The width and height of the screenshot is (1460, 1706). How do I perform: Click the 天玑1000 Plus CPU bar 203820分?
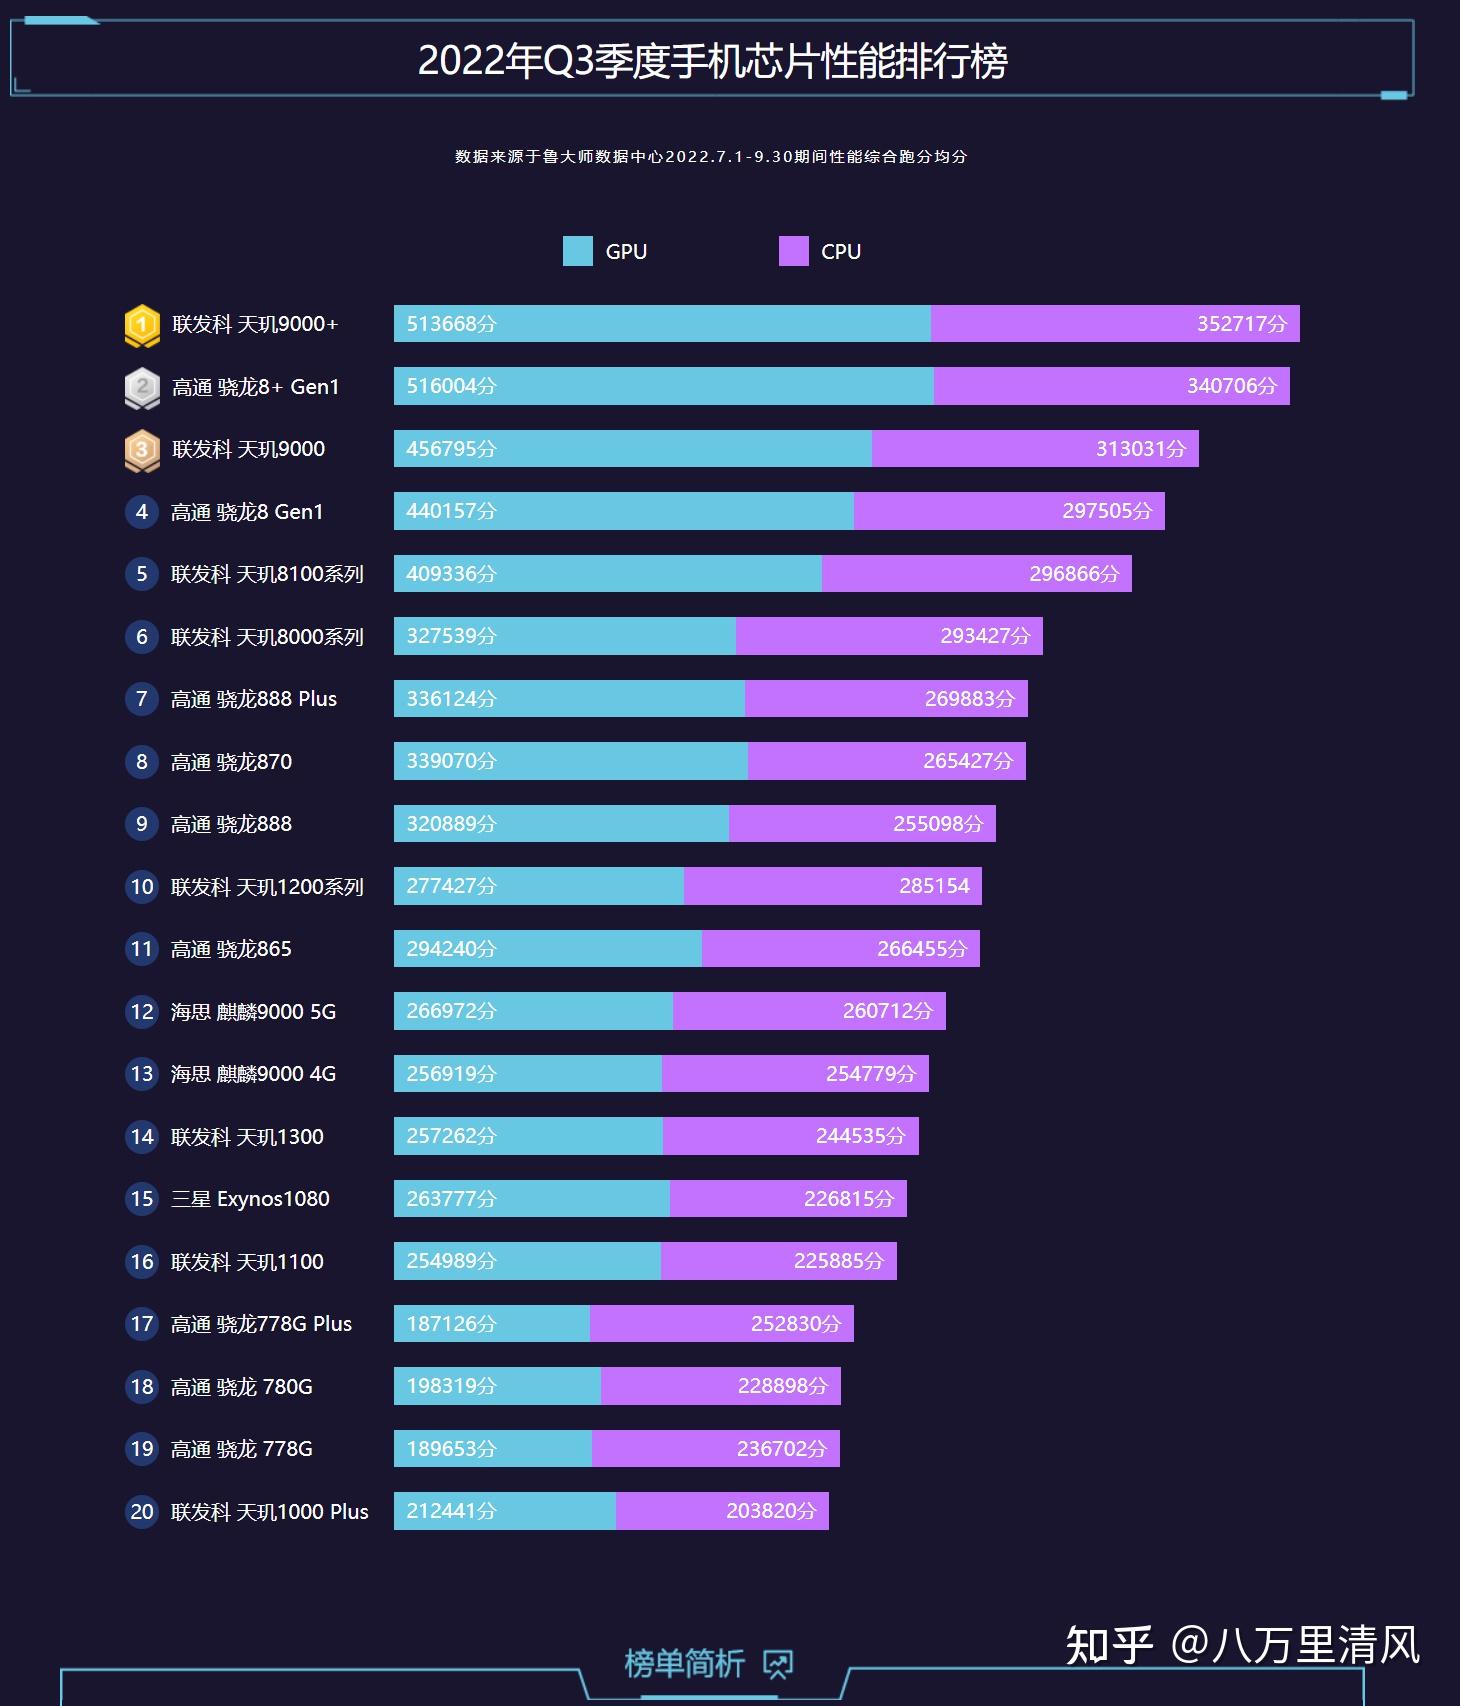[x=722, y=1511]
